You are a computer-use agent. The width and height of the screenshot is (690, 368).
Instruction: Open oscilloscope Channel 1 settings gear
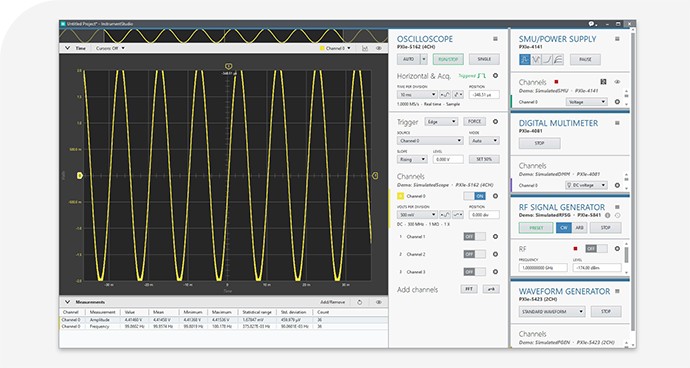[x=495, y=236]
